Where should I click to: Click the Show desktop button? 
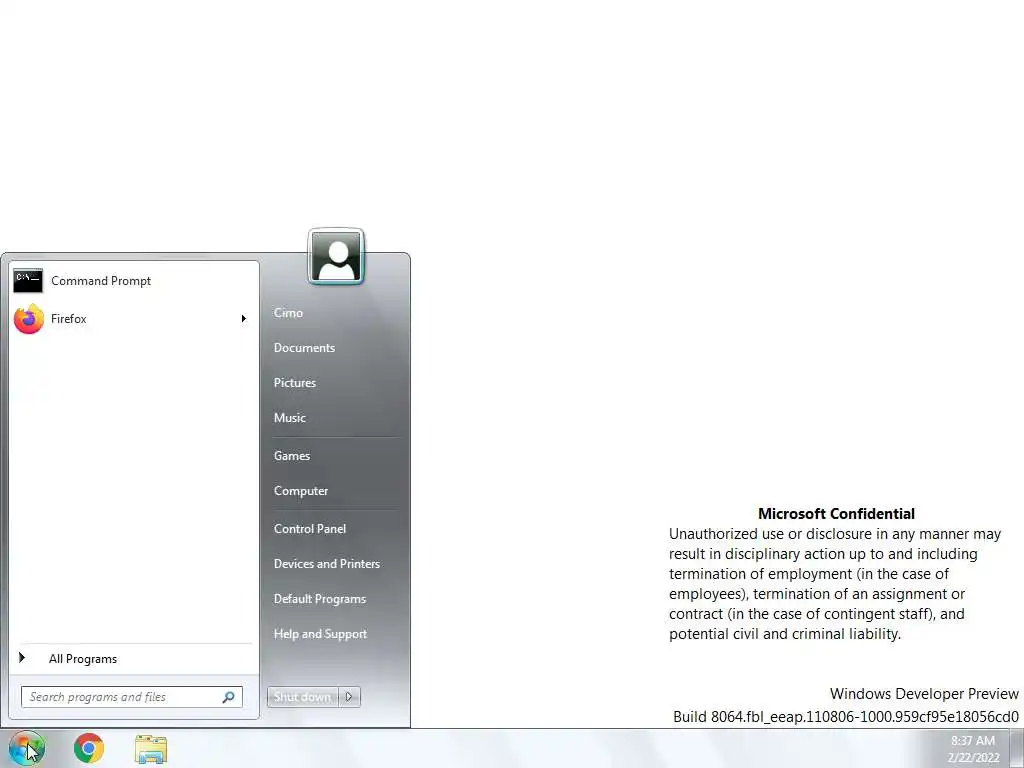[1017, 748]
